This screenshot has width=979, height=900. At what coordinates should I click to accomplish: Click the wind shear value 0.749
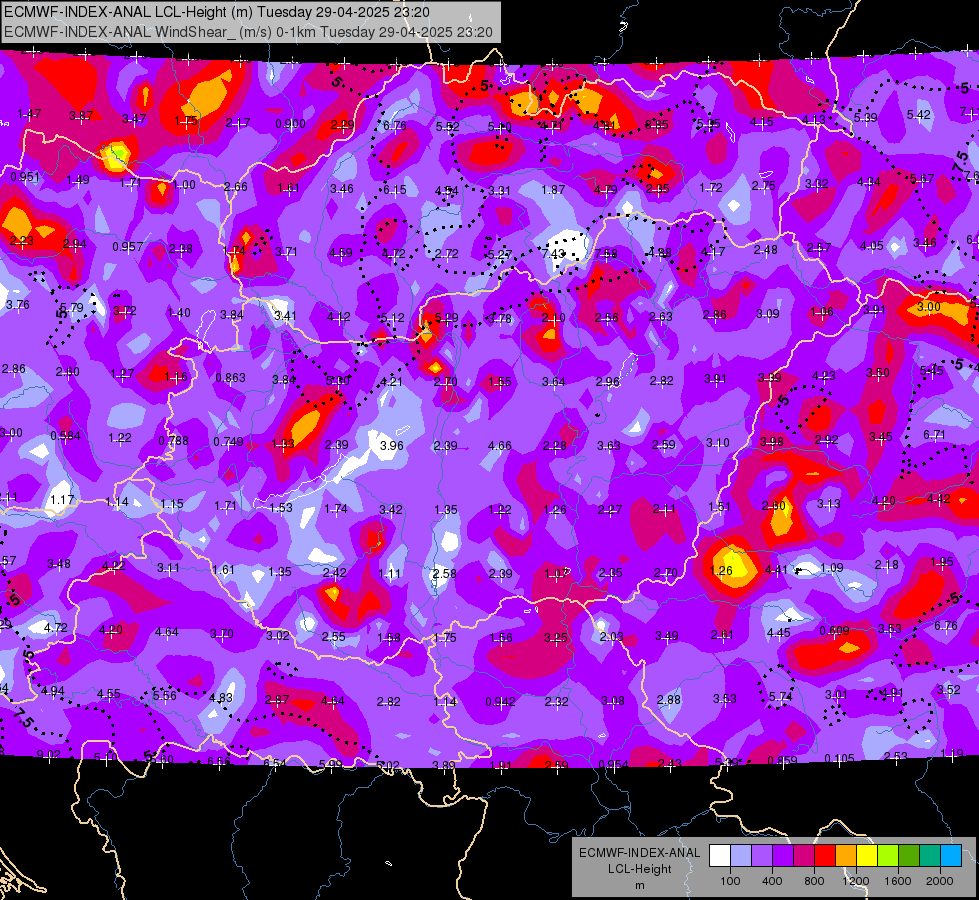click(229, 442)
